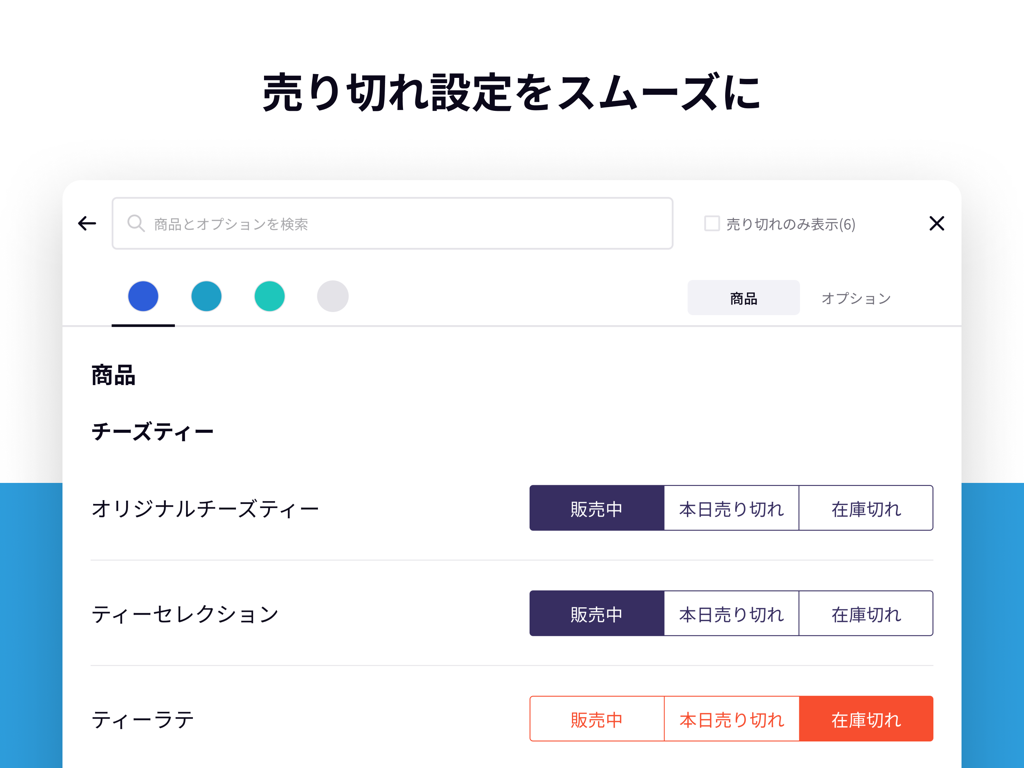Click the search magnifier icon
Viewport: 1024px width, 768px height.
[x=136, y=224]
